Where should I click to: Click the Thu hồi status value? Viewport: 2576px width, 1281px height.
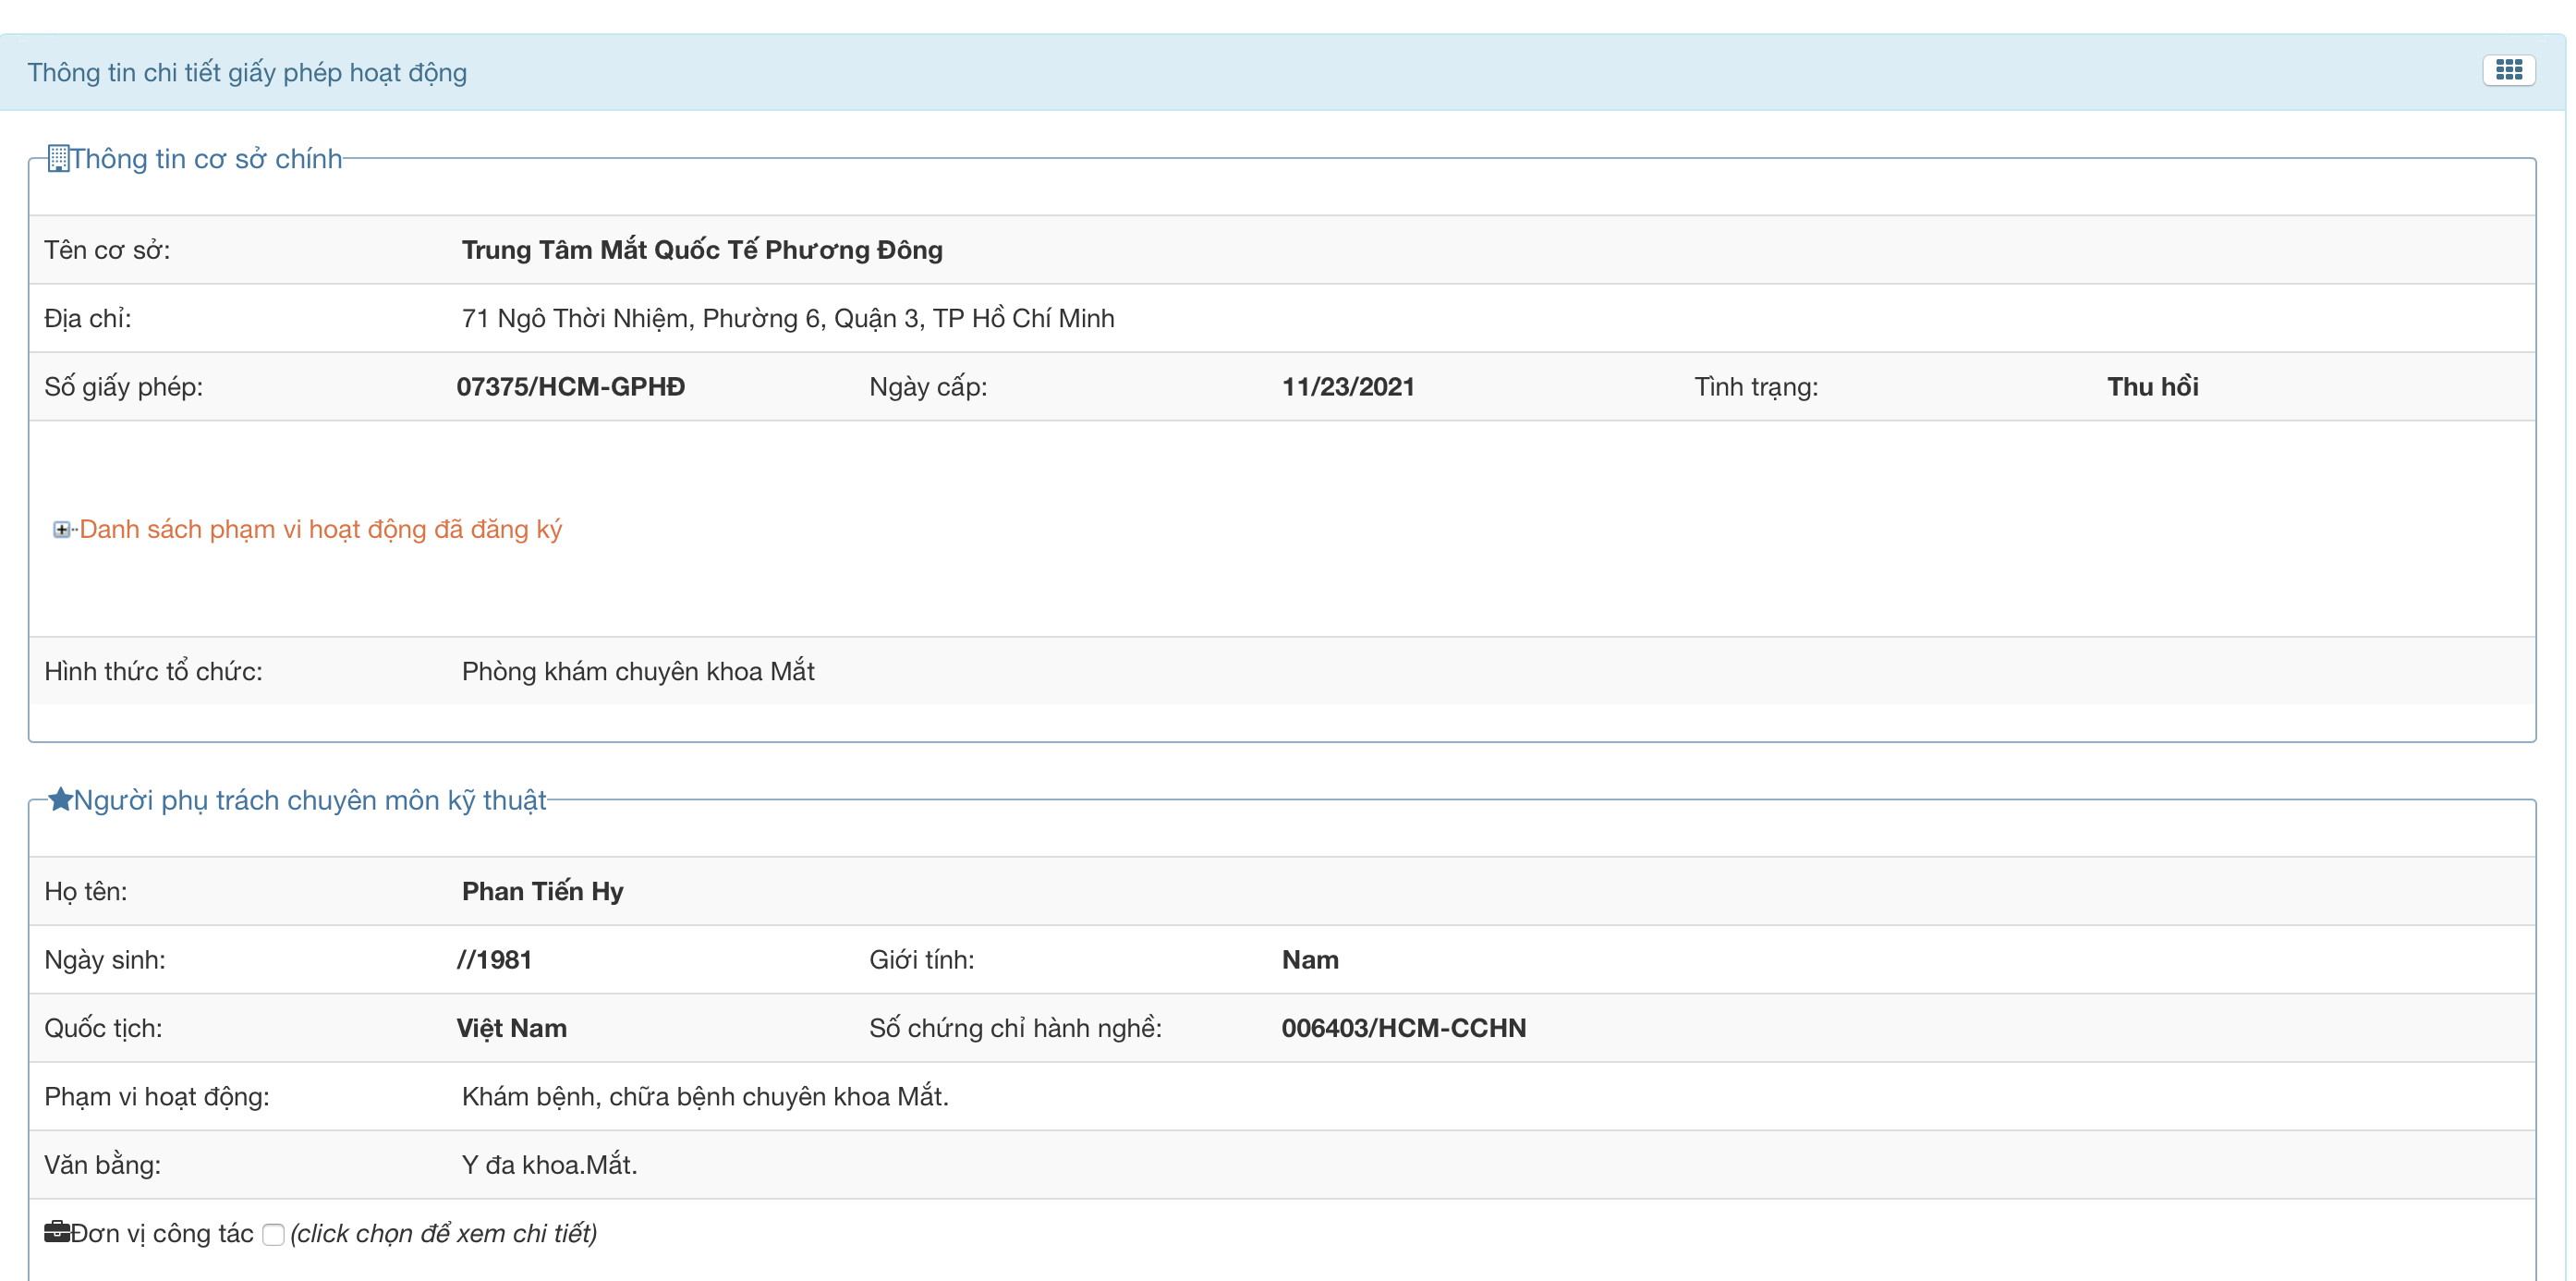pos(2152,387)
